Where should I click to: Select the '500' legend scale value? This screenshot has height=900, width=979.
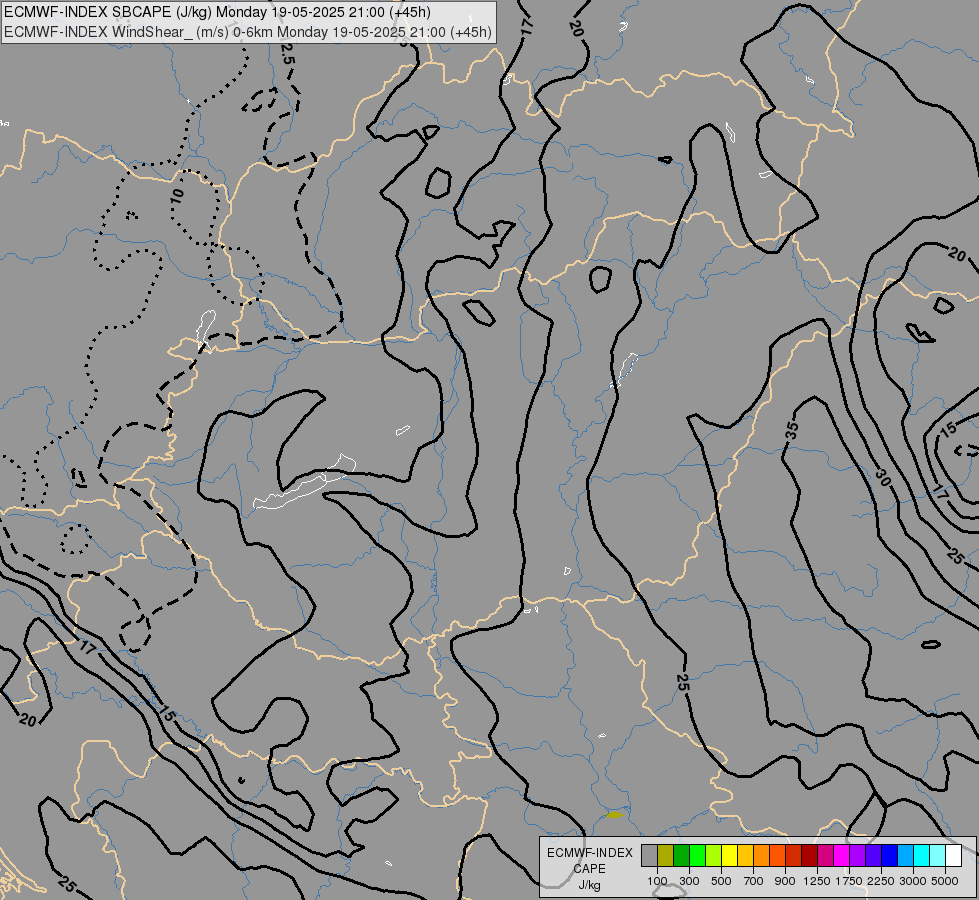tap(721, 881)
